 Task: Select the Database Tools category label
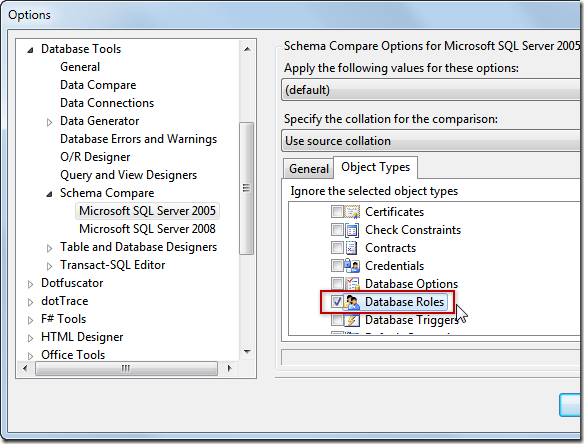tap(81, 49)
